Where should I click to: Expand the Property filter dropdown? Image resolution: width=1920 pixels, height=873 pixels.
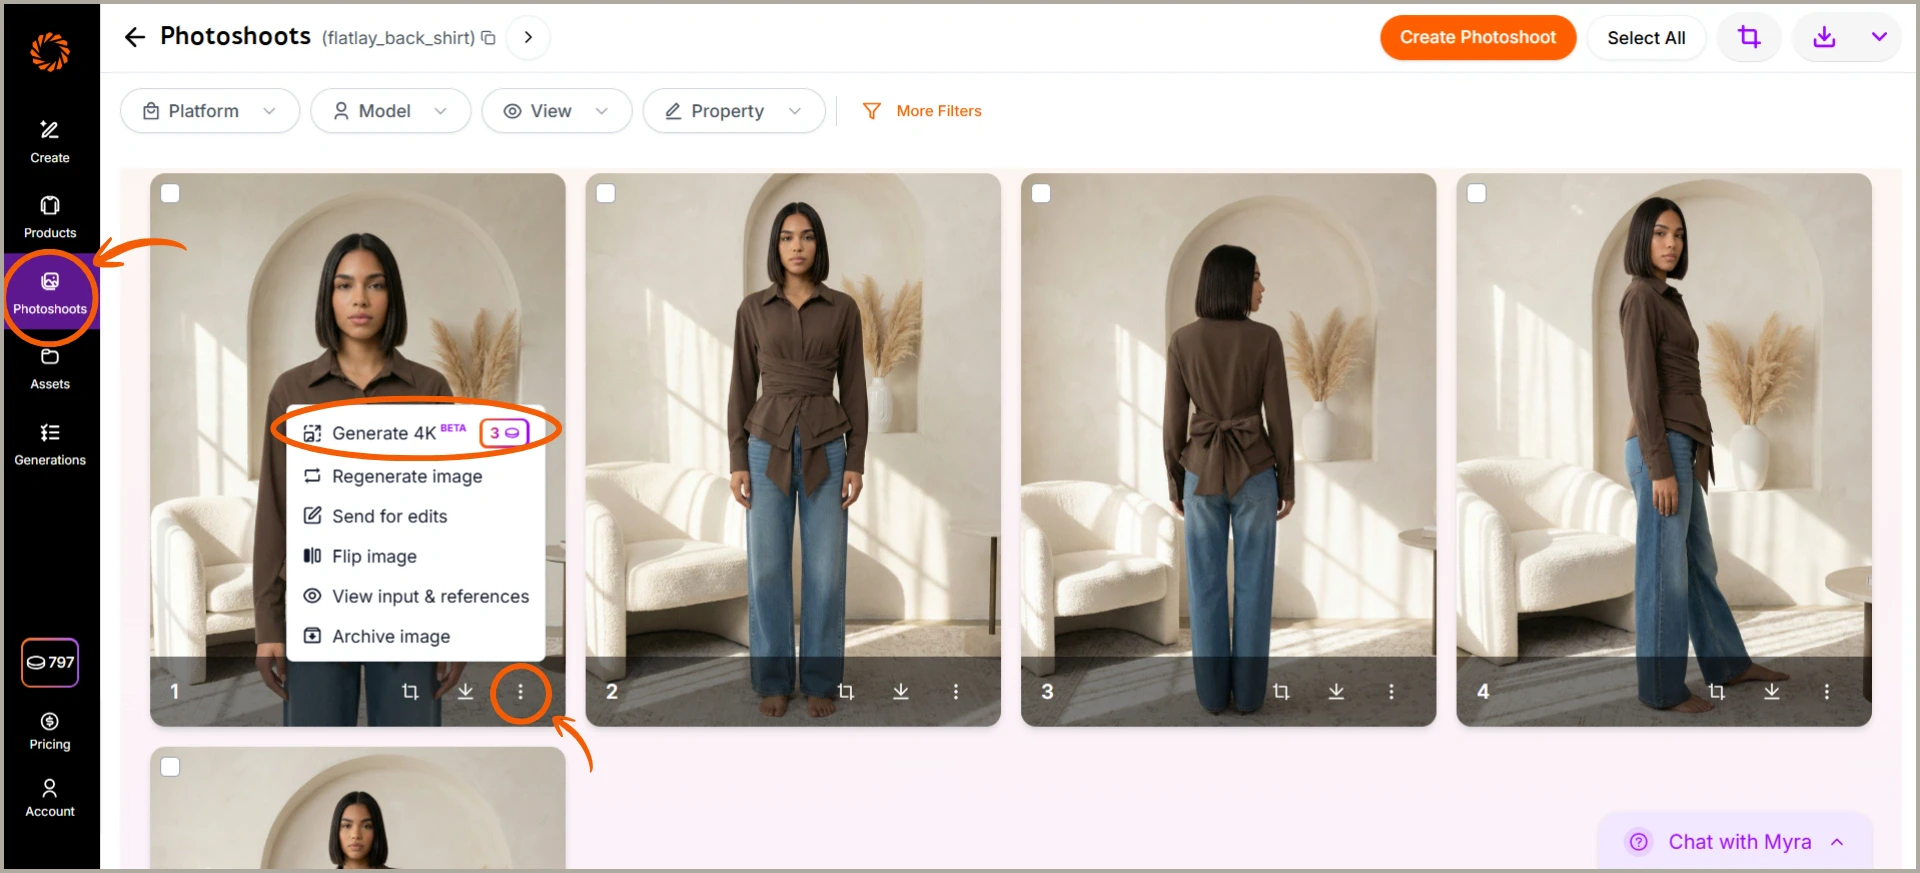pos(734,111)
